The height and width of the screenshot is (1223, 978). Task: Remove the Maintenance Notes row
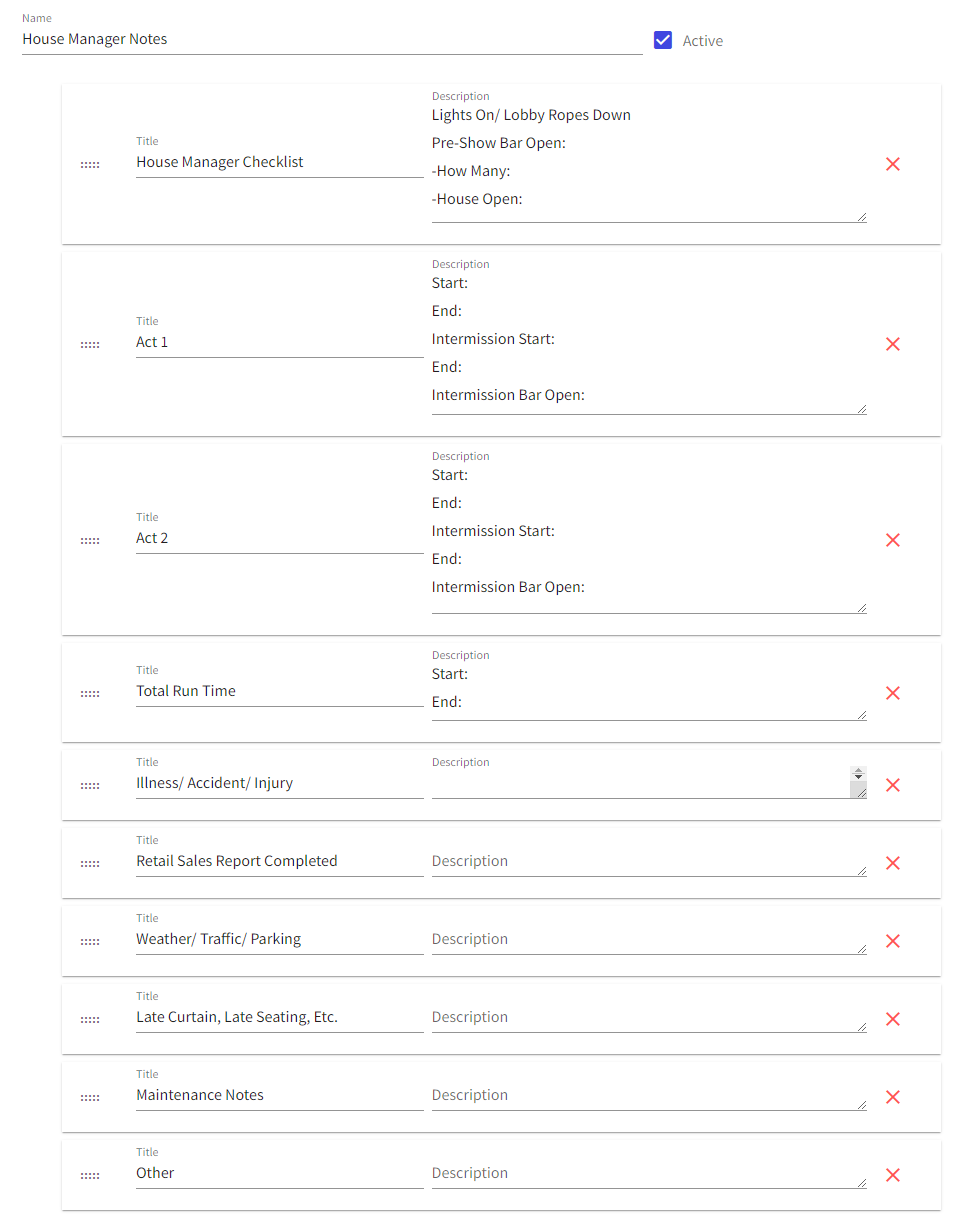click(893, 1097)
